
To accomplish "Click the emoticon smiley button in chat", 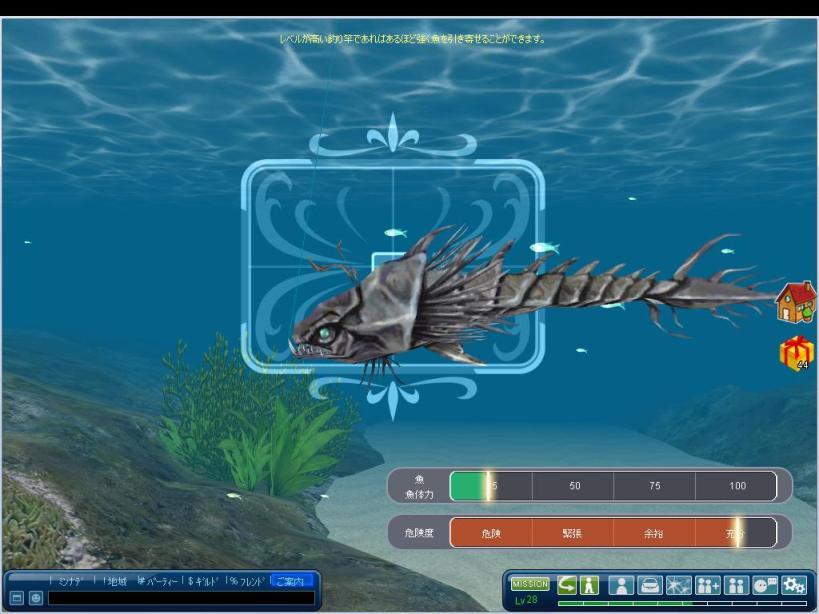I will tap(36, 598).
